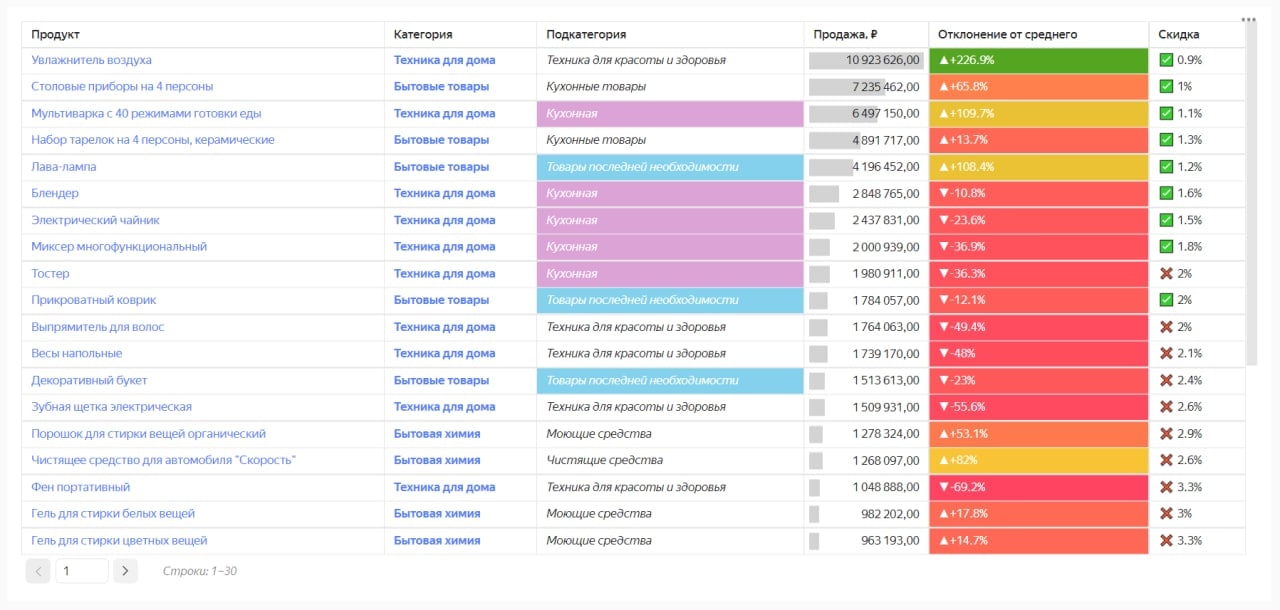Click green check icon in Блендер row

(1166, 193)
